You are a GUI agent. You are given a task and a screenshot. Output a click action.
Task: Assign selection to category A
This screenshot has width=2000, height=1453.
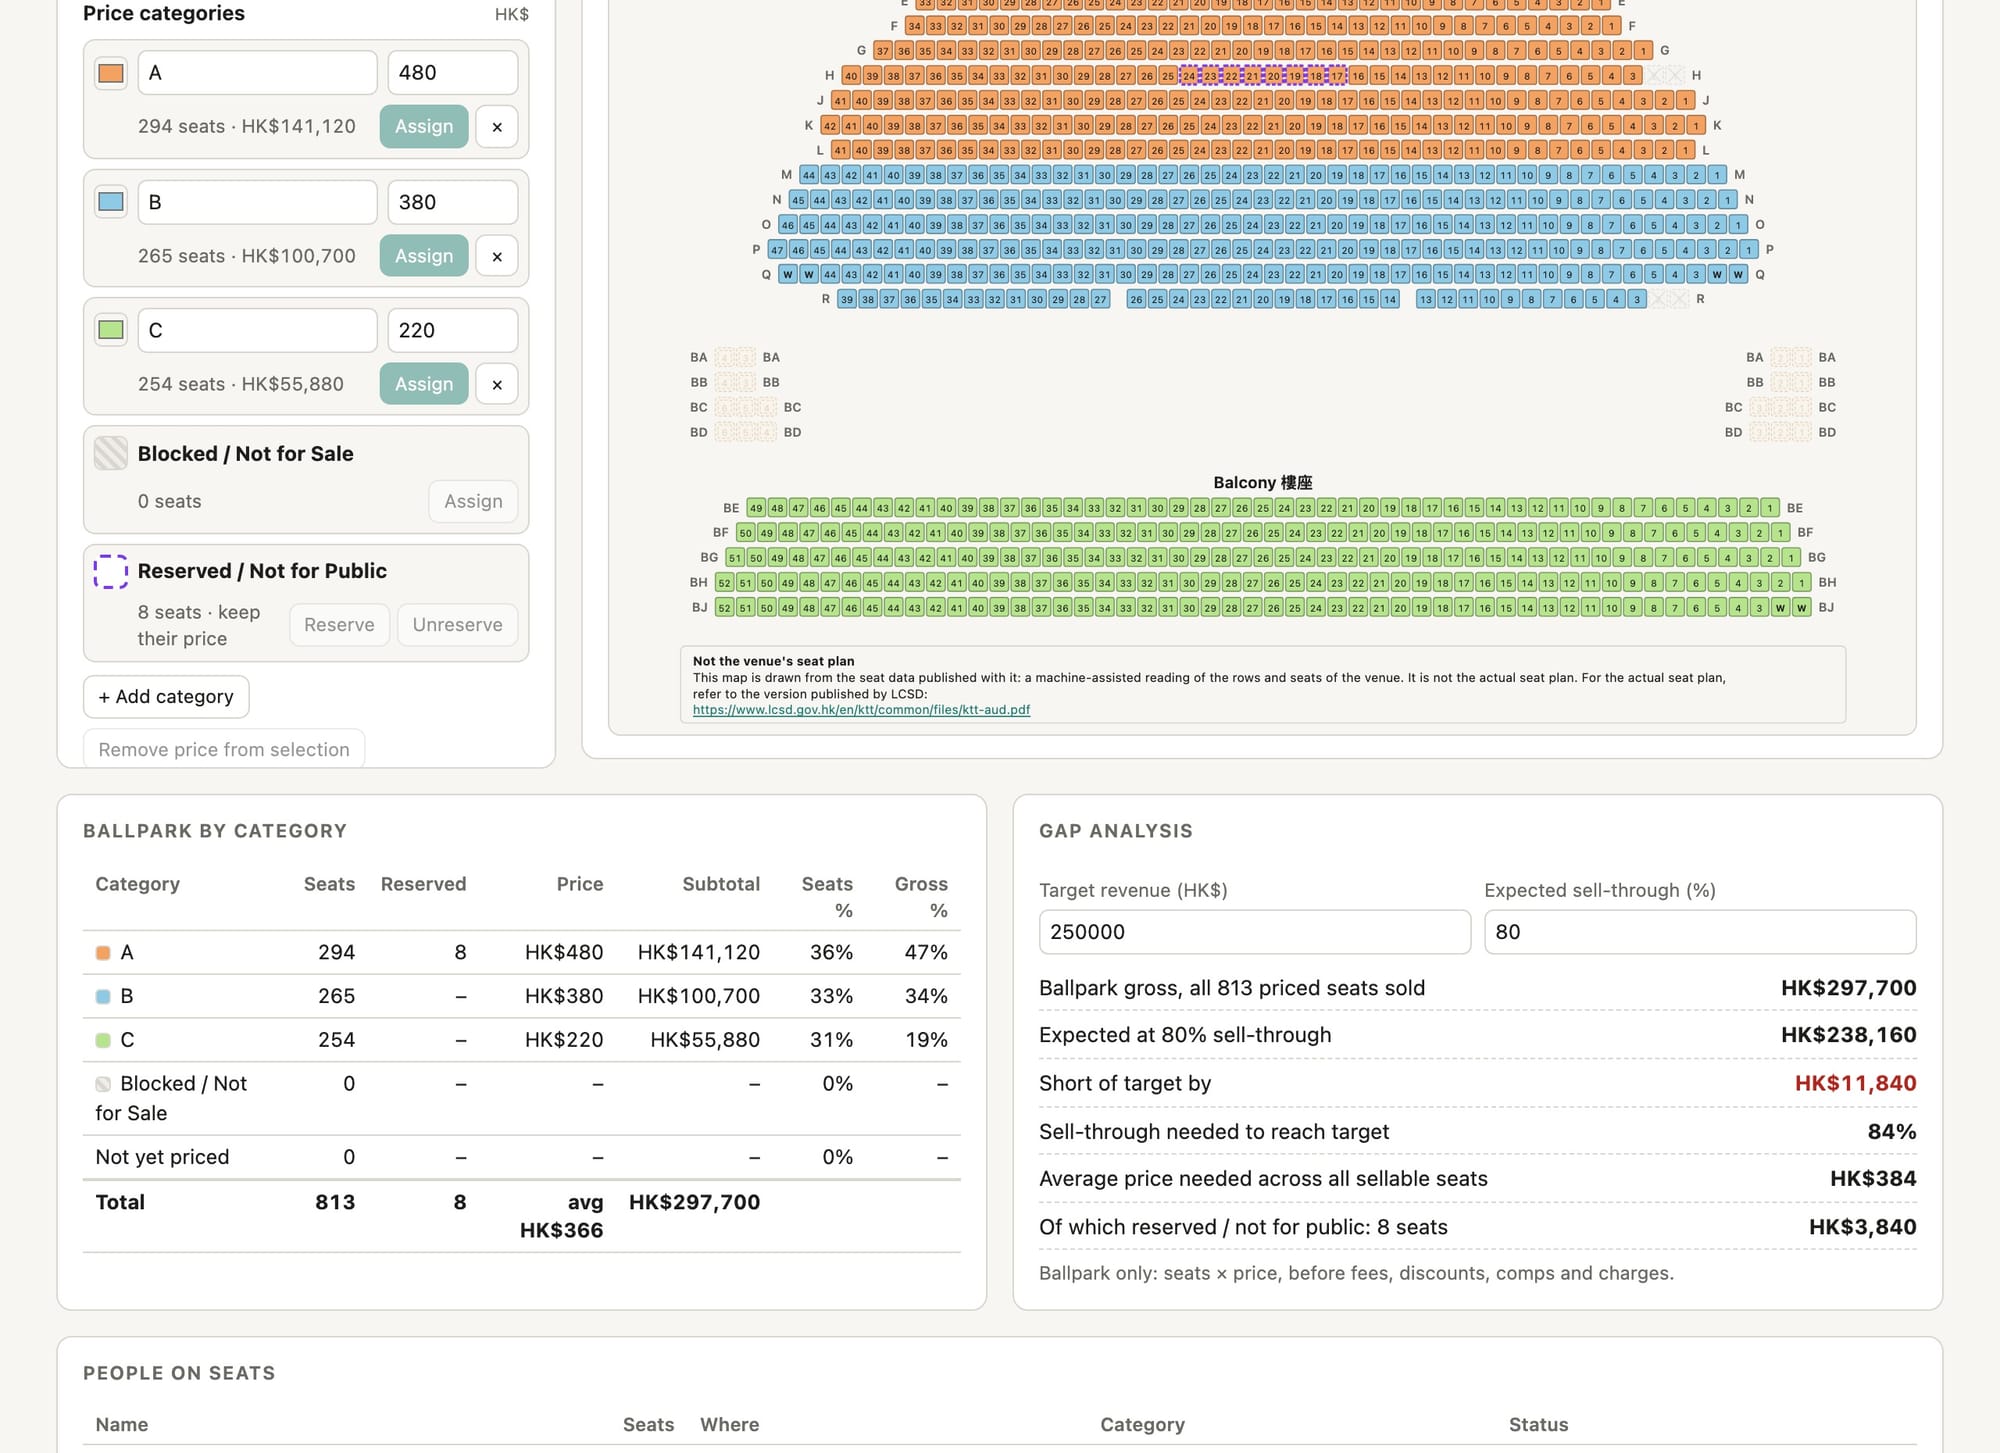coord(424,127)
